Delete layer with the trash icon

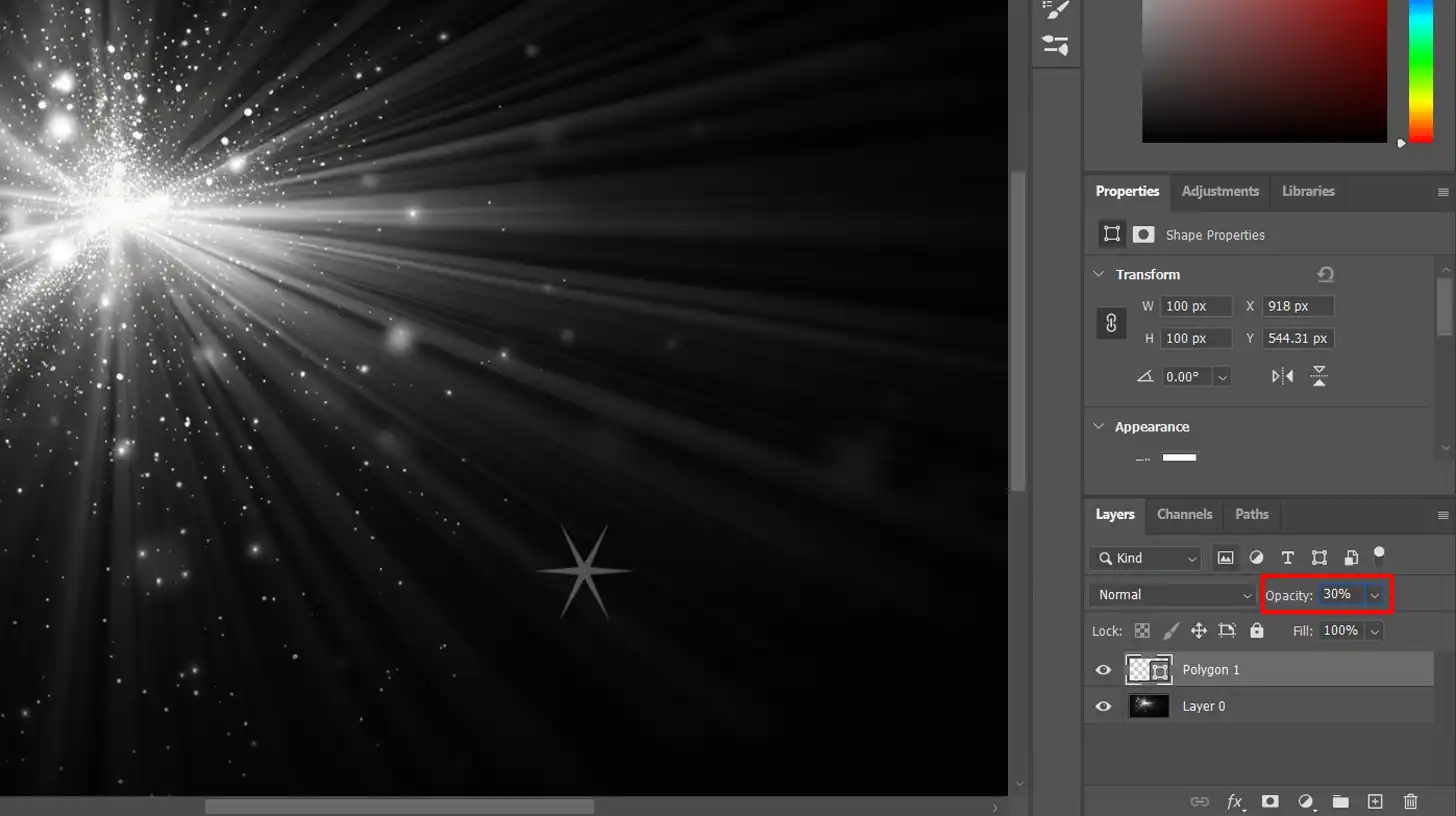click(x=1410, y=801)
